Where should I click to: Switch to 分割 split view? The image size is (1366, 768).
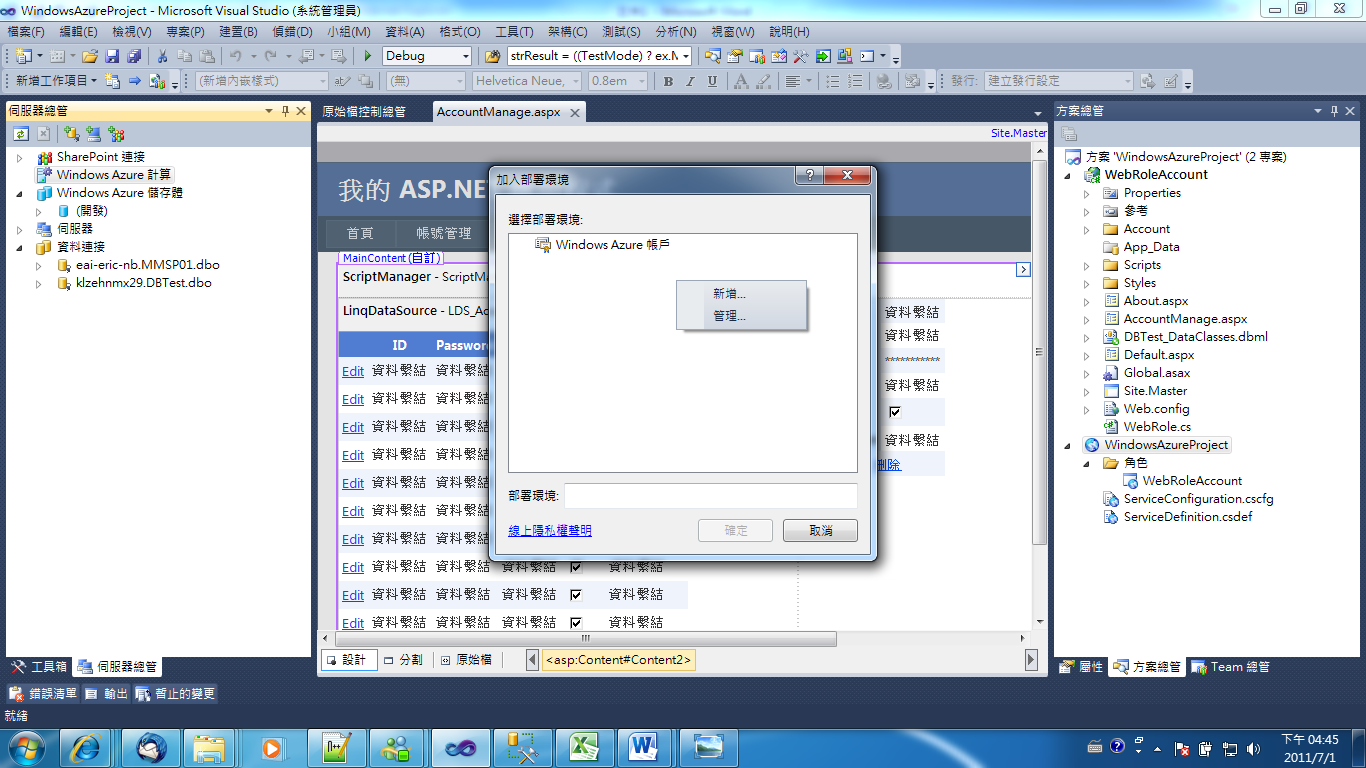coord(403,660)
